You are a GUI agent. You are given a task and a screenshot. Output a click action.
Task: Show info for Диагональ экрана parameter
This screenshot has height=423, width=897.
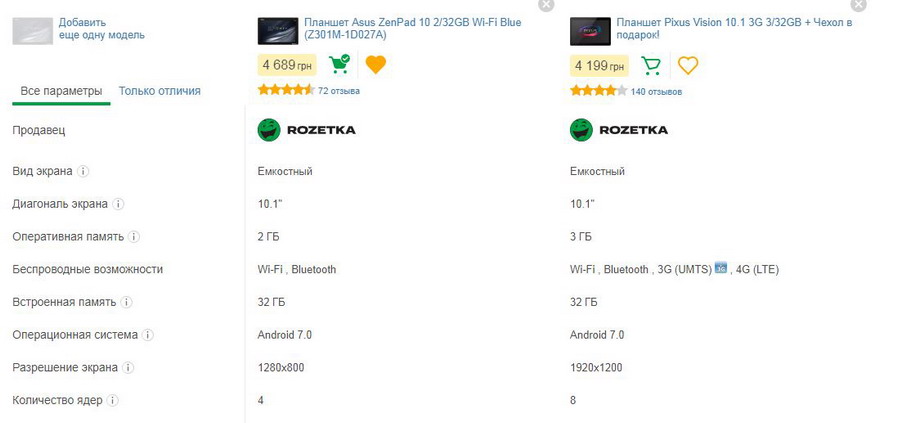click(x=118, y=204)
